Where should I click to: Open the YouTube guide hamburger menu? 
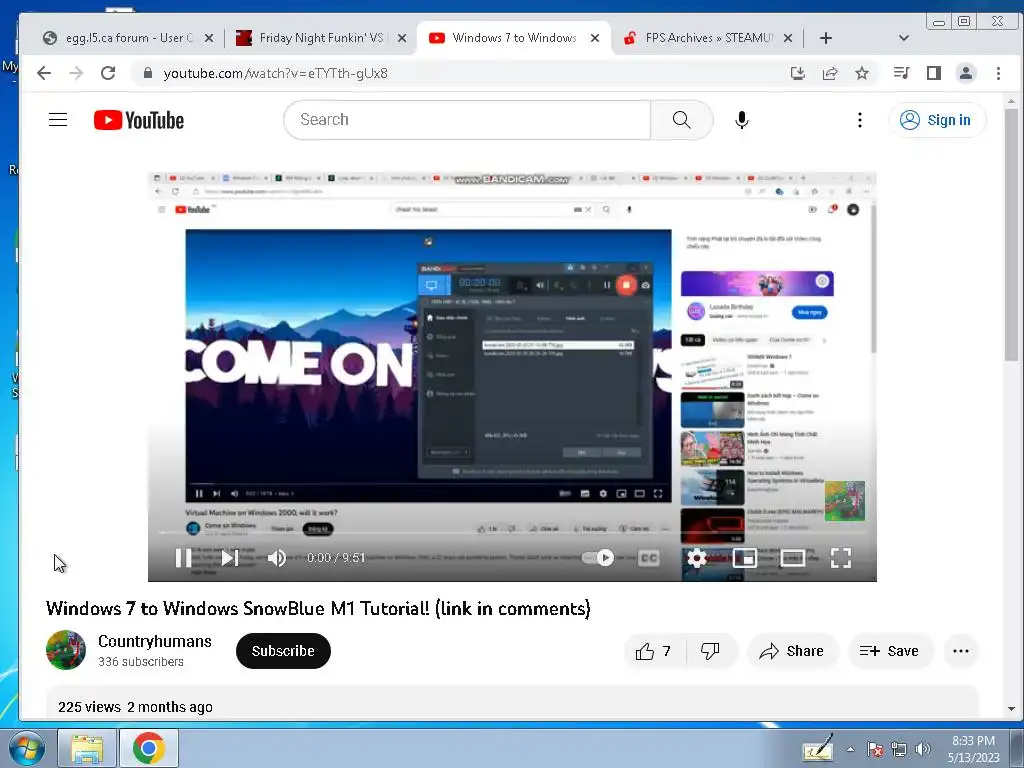[x=58, y=120]
